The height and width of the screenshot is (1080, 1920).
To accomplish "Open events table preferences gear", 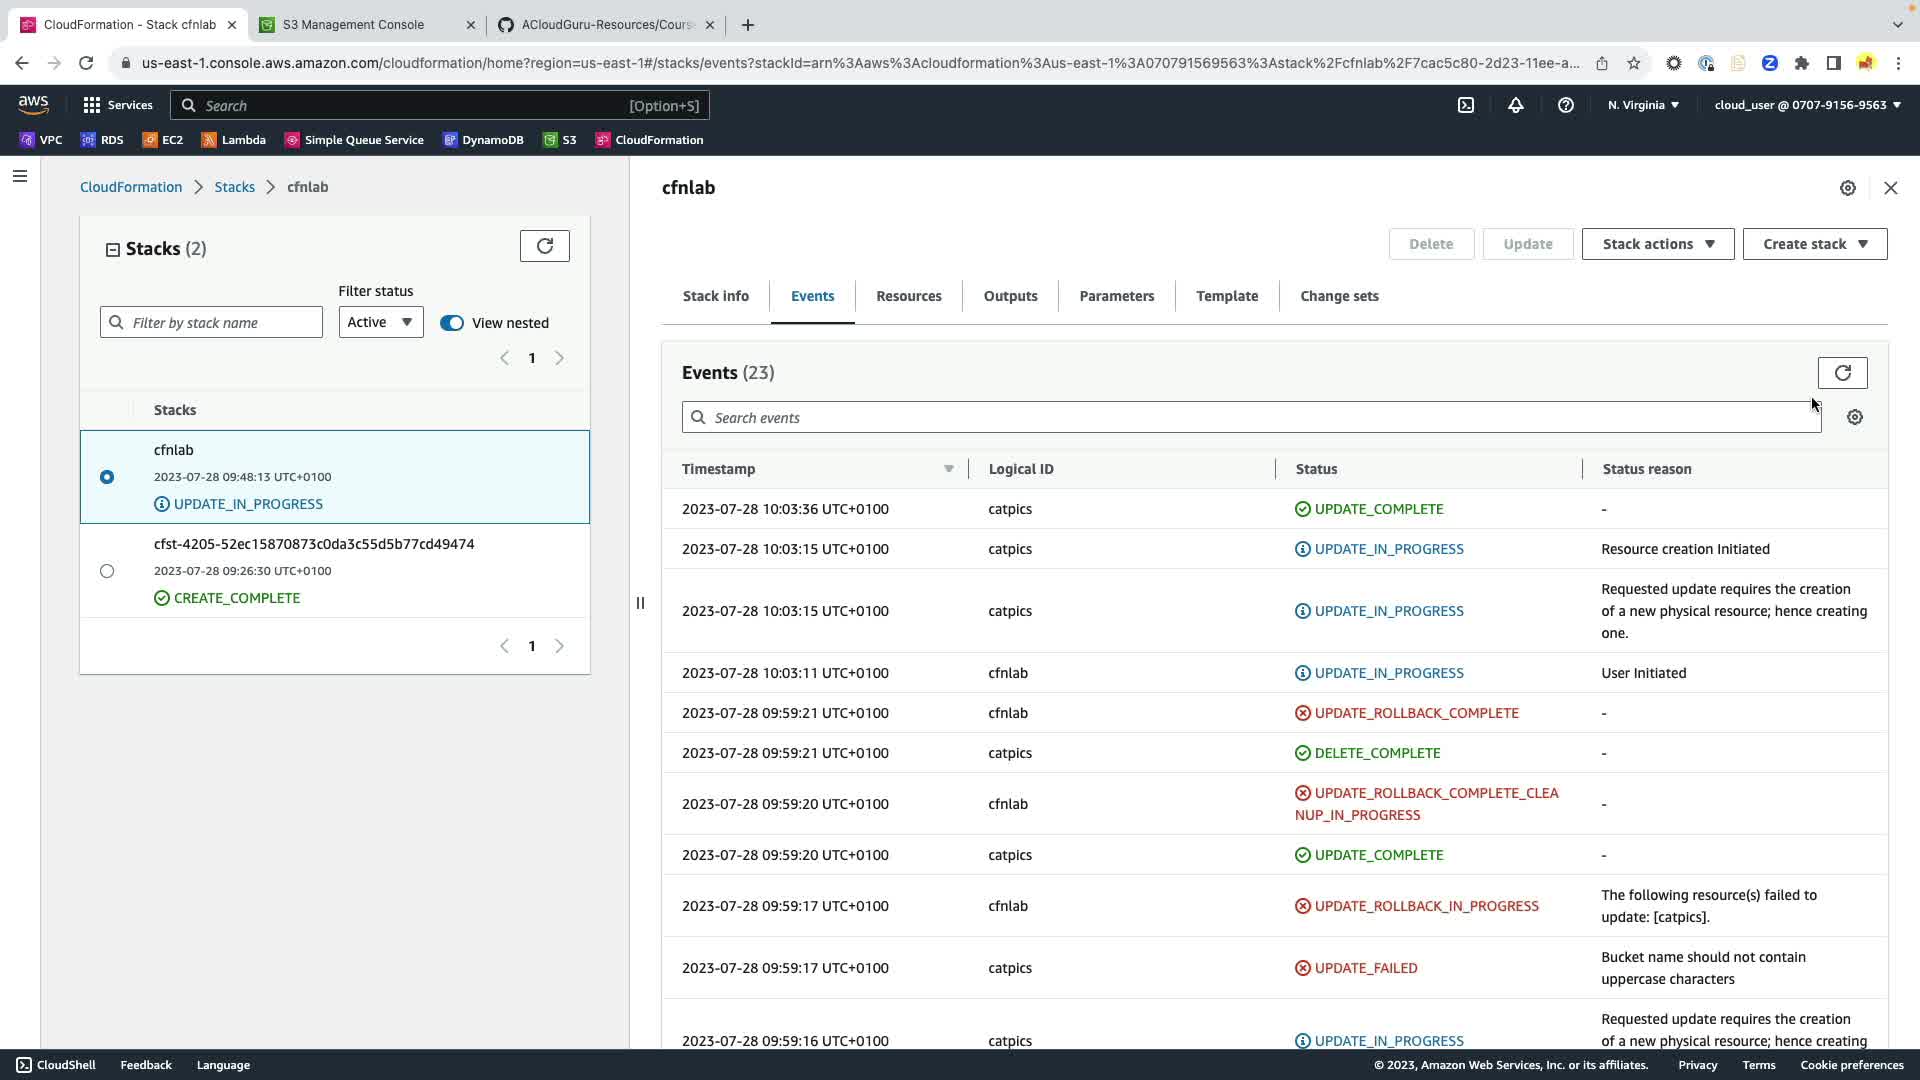I will (x=1854, y=418).
